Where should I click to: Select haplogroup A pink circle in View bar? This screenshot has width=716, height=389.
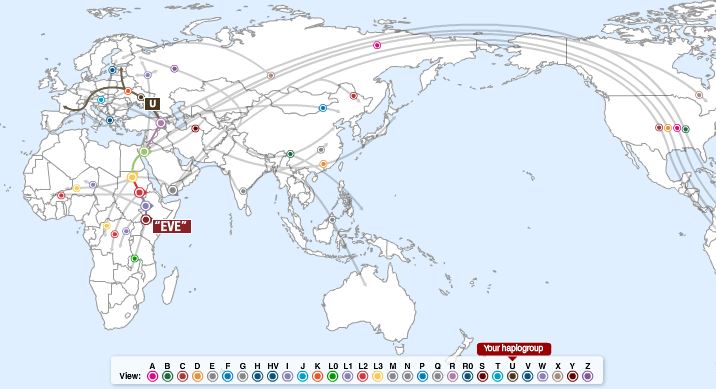tap(153, 376)
